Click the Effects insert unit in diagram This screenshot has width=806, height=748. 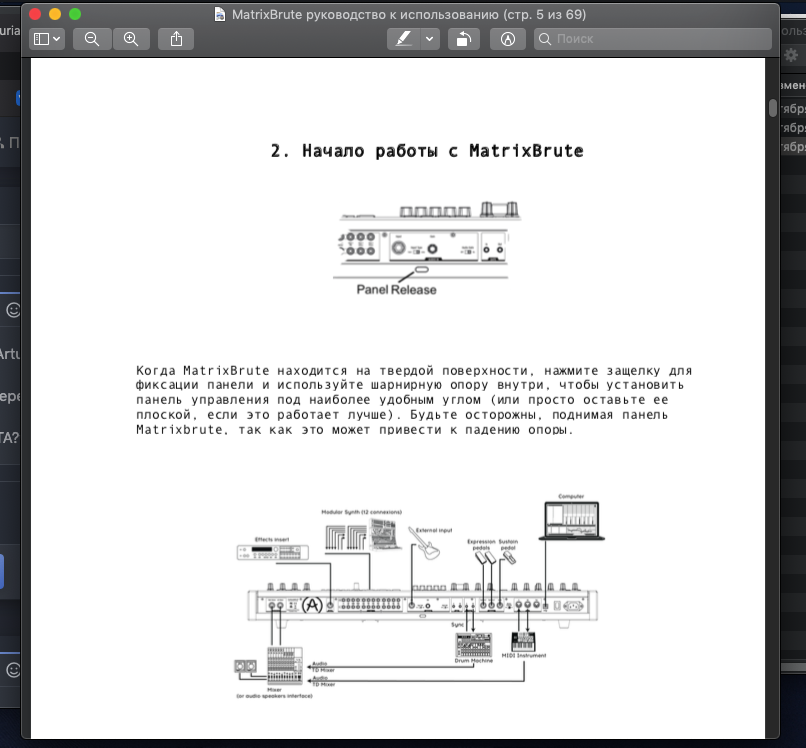click(272, 552)
